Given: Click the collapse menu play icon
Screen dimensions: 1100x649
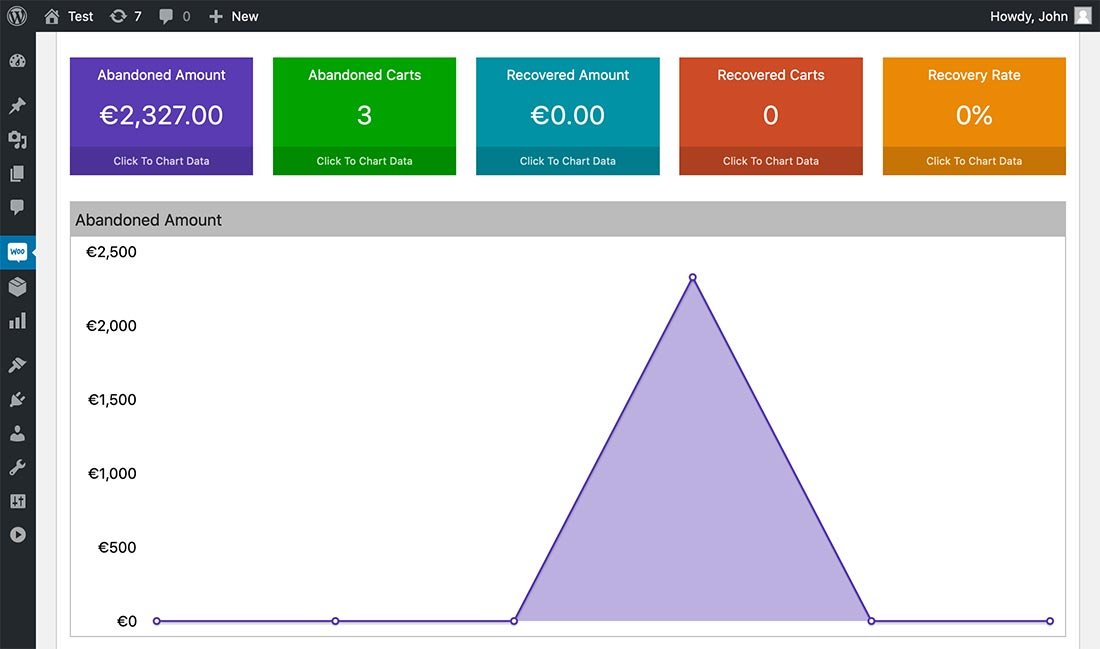Looking at the screenshot, I should (18, 535).
